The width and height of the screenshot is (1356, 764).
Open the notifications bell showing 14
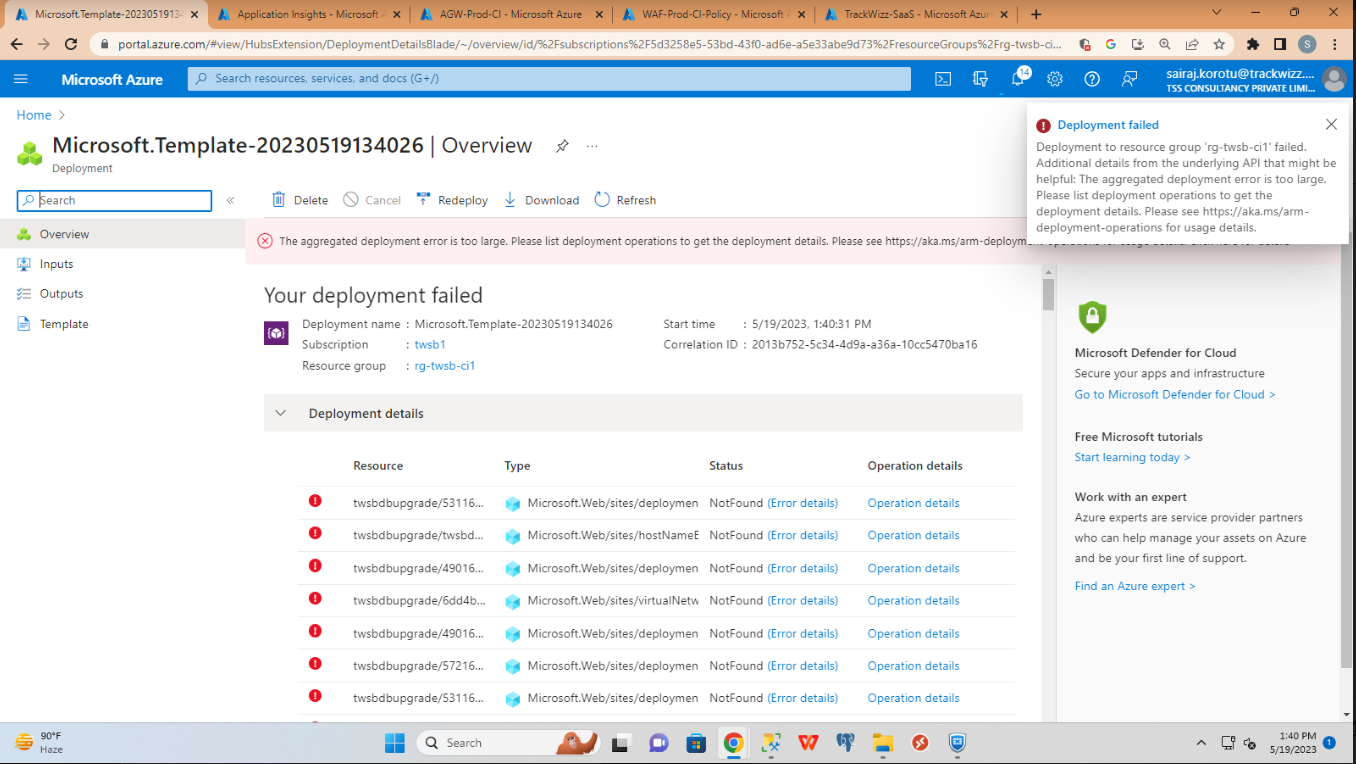pyautogui.click(x=1018, y=78)
